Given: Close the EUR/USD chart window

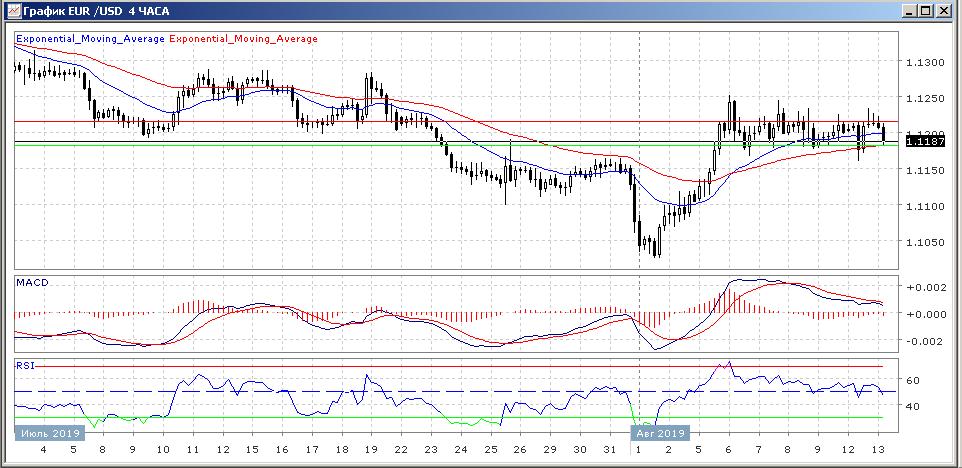Looking at the screenshot, I should 943,11.
